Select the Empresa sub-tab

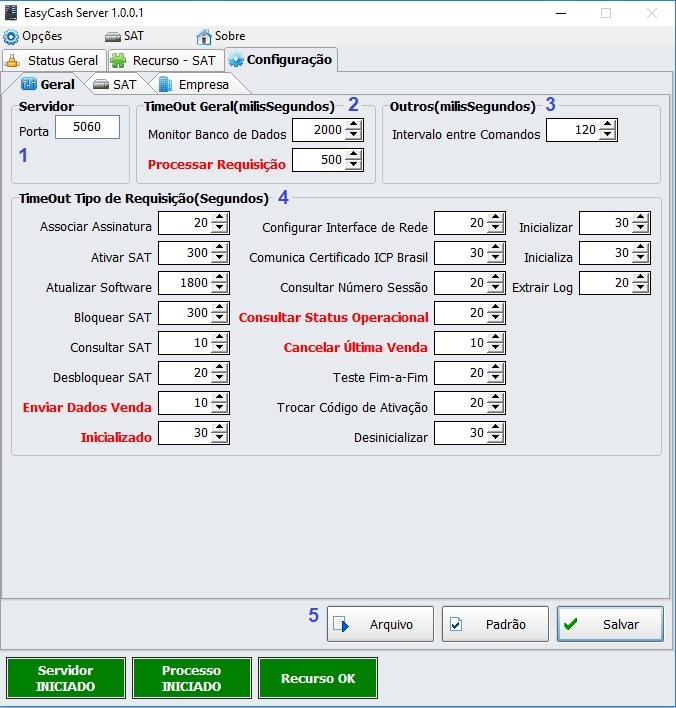tap(194, 85)
